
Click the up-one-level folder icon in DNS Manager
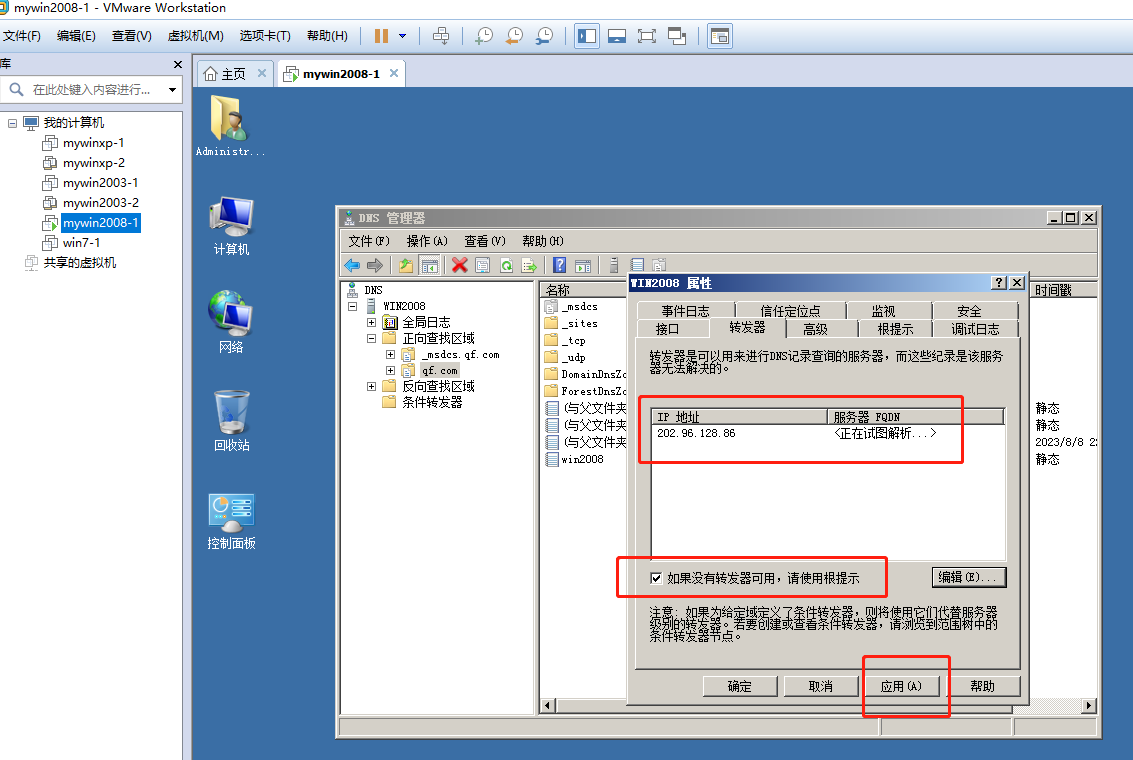click(x=405, y=265)
